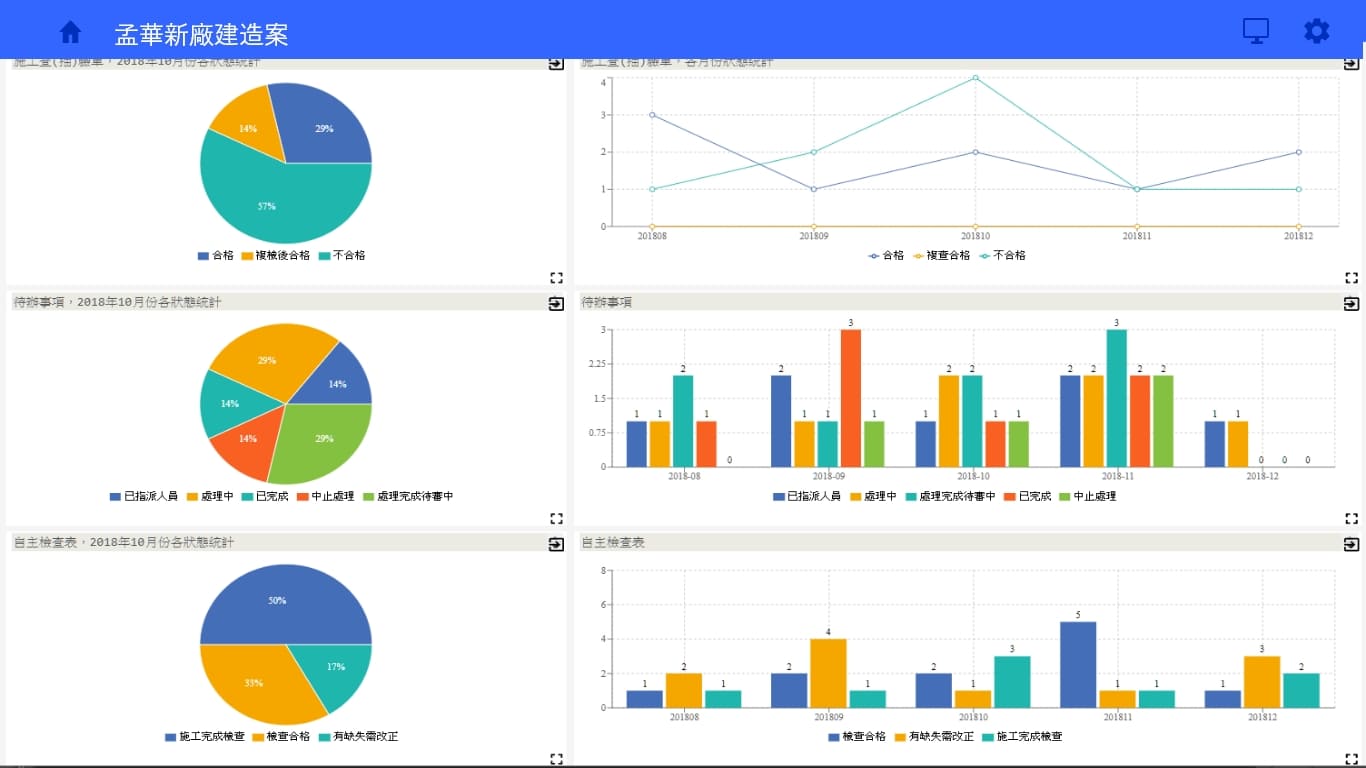Open the 待辦事項 bar chart panel's export arrow icon
1366x768 pixels.
tap(1351, 304)
